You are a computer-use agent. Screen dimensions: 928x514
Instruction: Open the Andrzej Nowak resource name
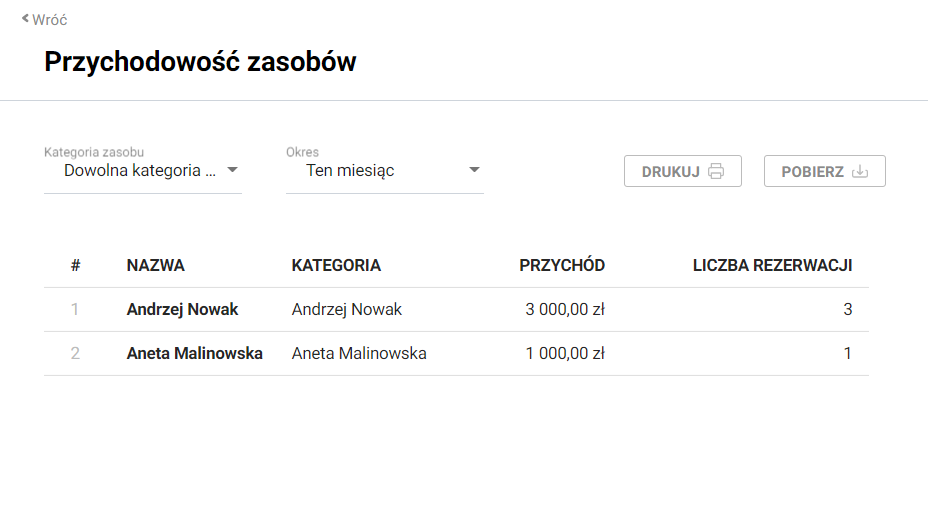[182, 309]
